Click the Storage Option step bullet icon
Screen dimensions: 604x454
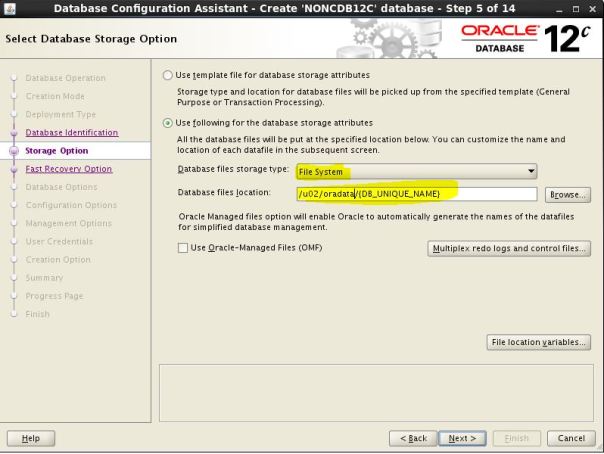[14, 151]
